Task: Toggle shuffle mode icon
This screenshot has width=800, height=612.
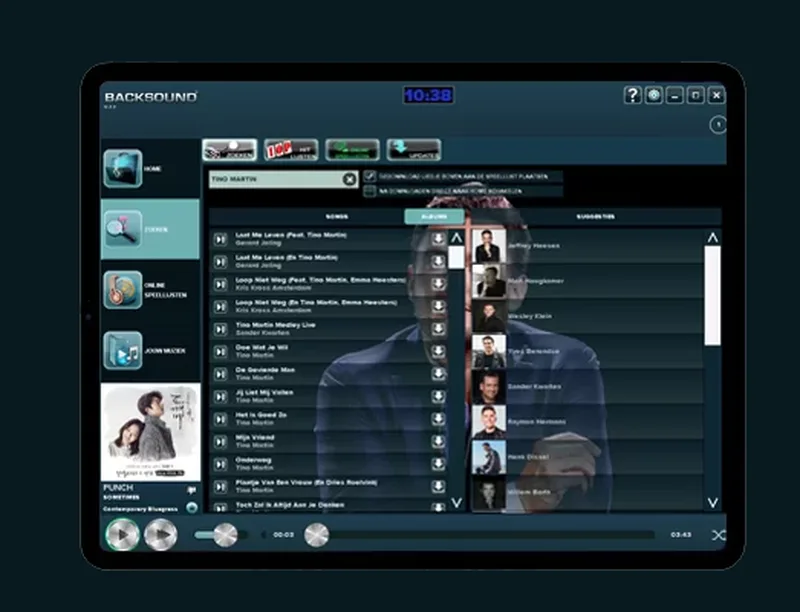Action: tap(718, 535)
